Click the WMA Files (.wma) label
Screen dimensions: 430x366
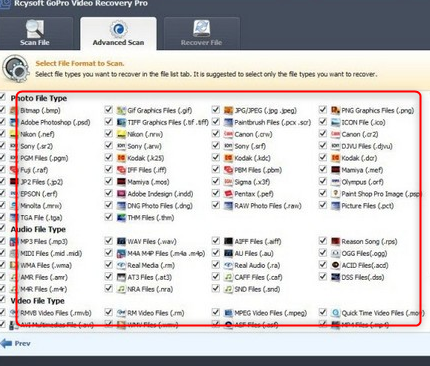pyautogui.click(x=46, y=266)
